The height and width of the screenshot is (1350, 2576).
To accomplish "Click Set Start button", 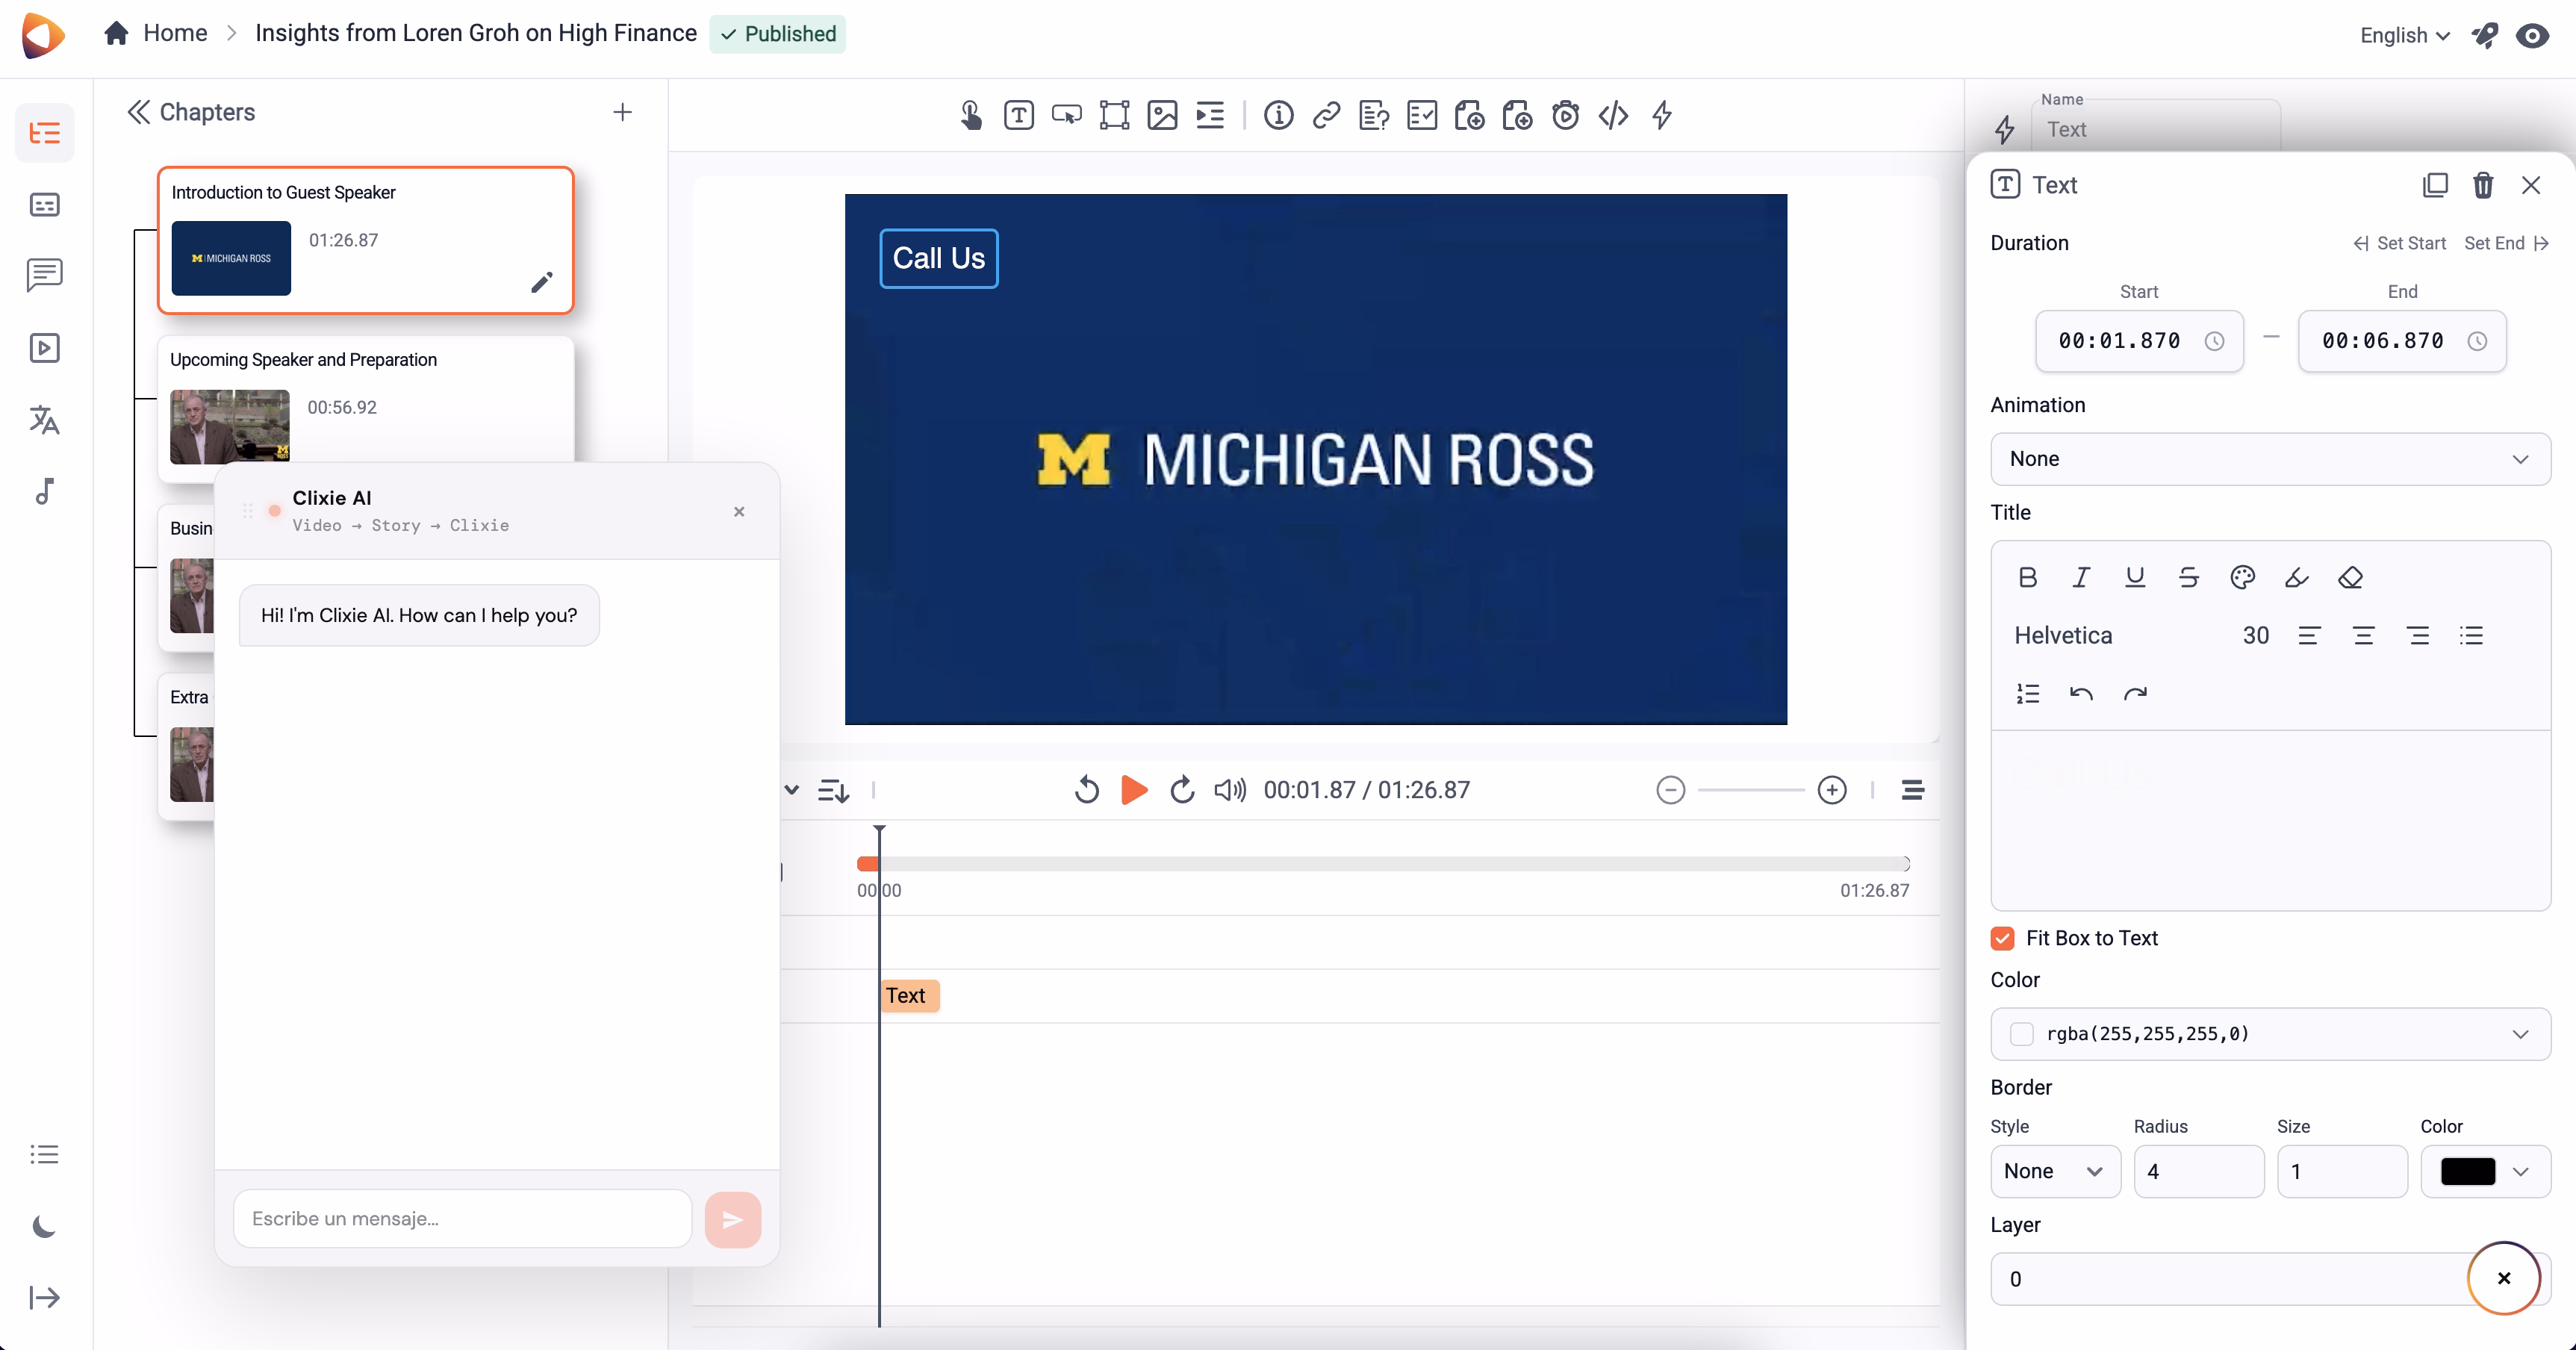I will pyautogui.click(x=2399, y=243).
